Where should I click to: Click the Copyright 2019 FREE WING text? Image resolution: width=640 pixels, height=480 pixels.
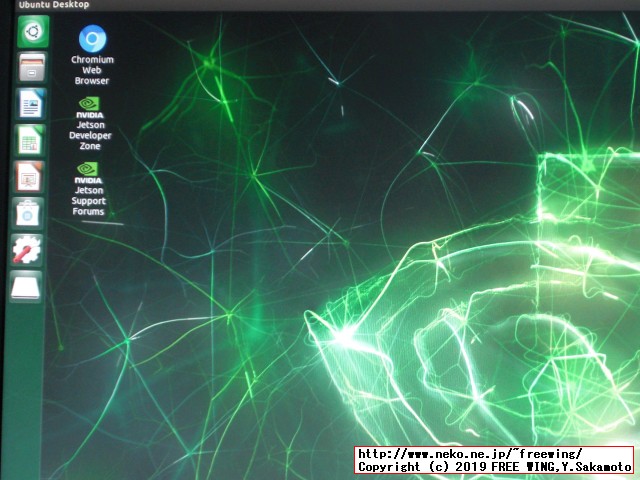pos(494,467)
